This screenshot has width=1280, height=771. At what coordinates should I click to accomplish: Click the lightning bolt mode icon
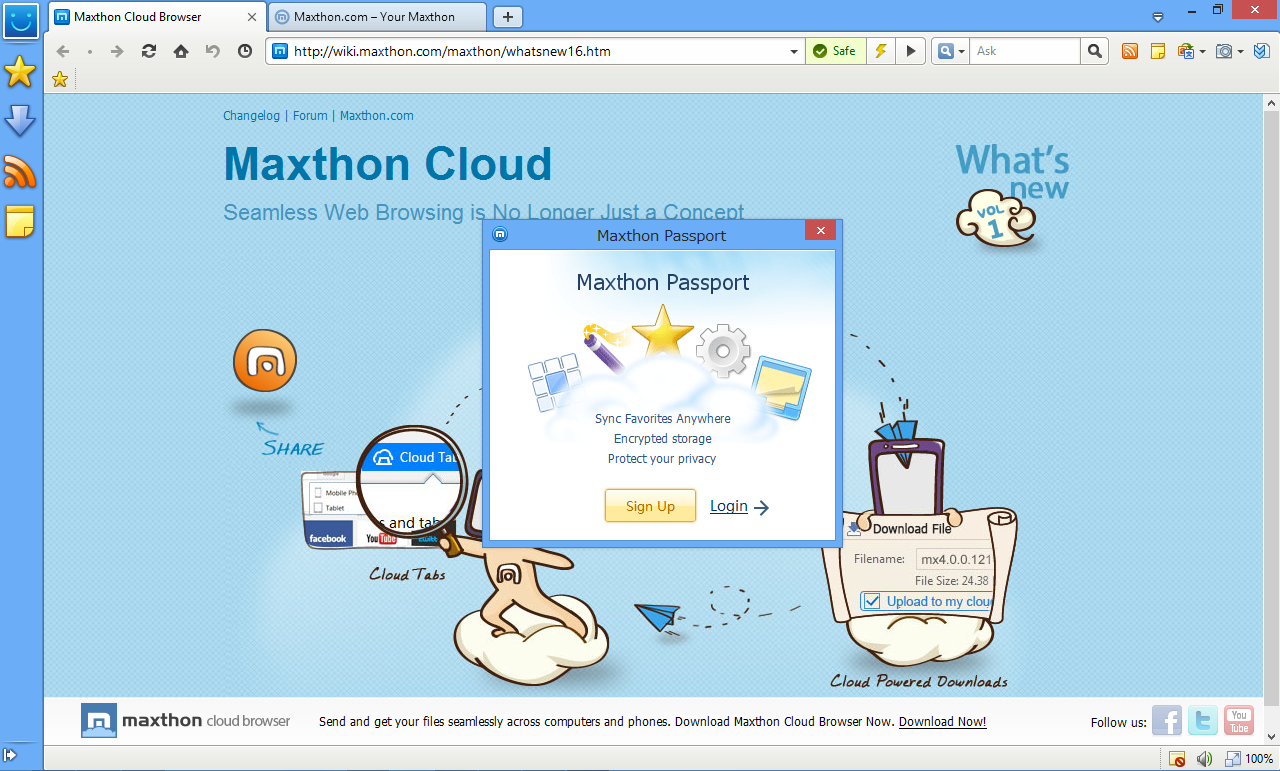click(881, 51)
